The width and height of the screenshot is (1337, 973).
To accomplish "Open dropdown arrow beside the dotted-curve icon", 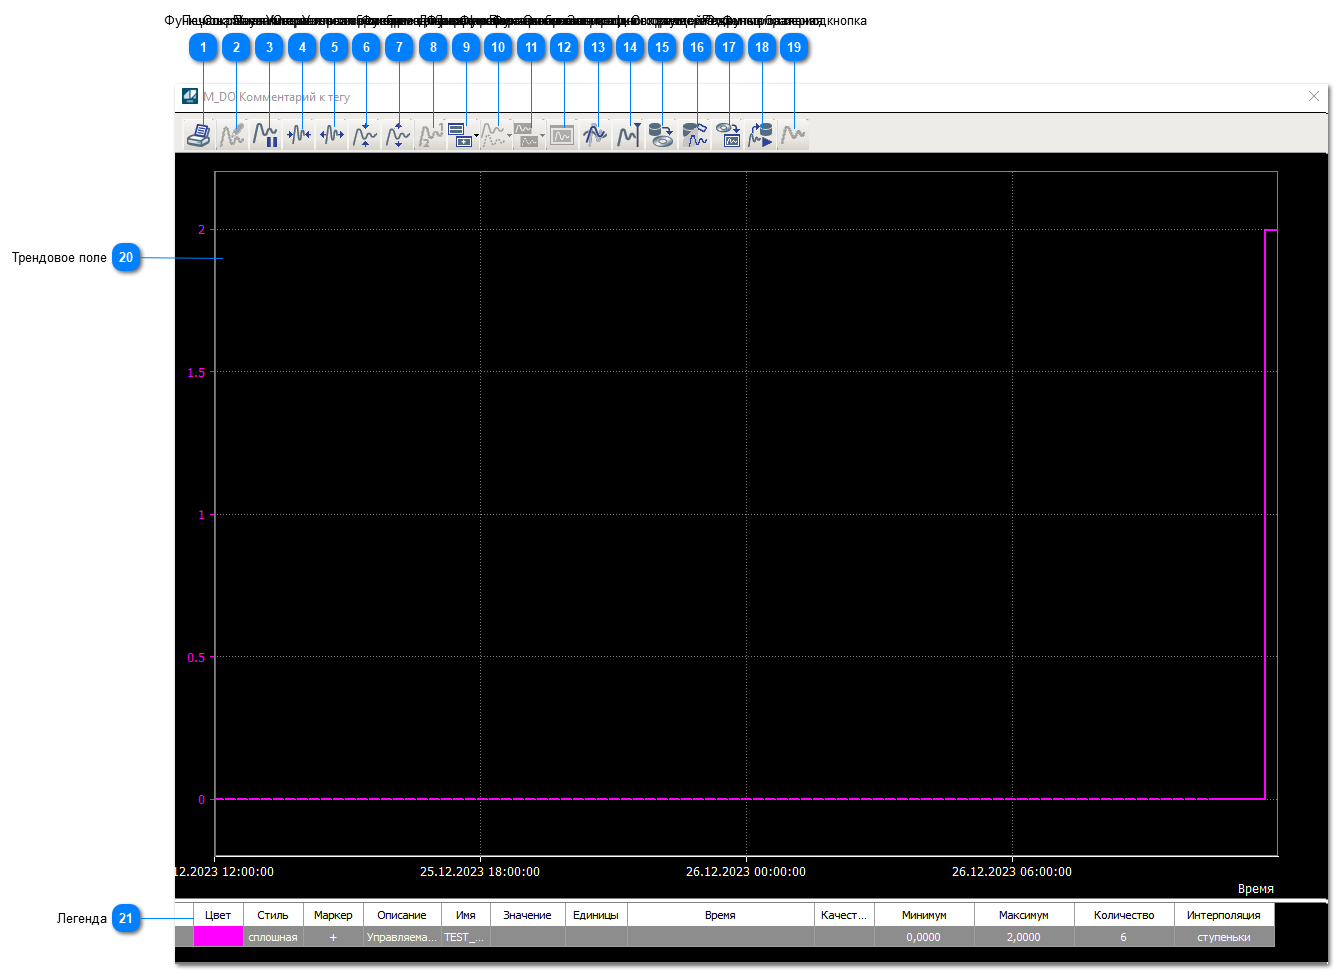I will [510, 136].
